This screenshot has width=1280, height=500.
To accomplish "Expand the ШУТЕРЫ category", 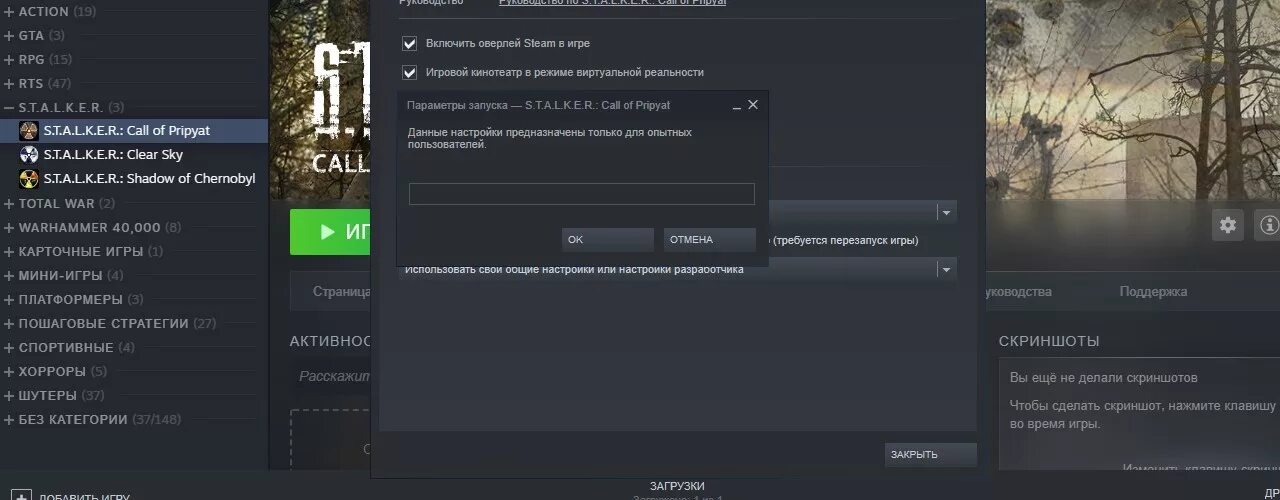I will pos(9,395).
